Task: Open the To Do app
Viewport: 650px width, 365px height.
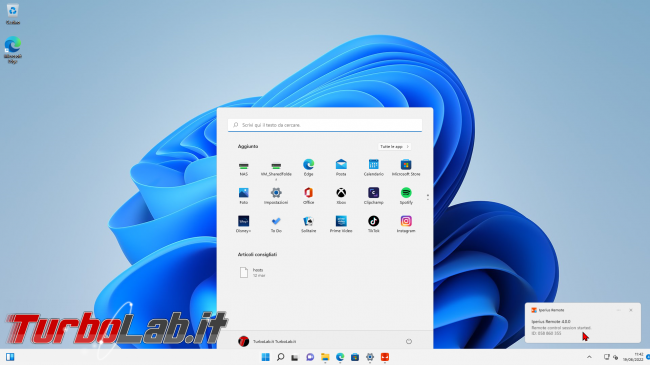Action: coord(276,224)
